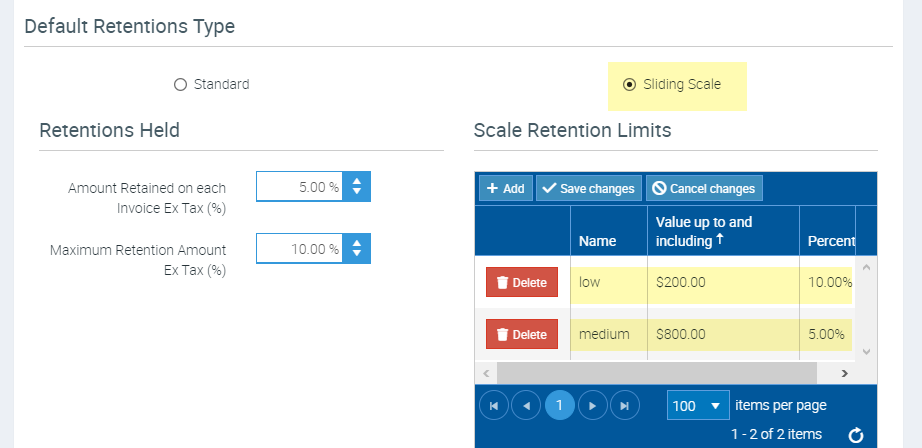
Task: Click the Amount Retained percentage field
Action: 300,187
